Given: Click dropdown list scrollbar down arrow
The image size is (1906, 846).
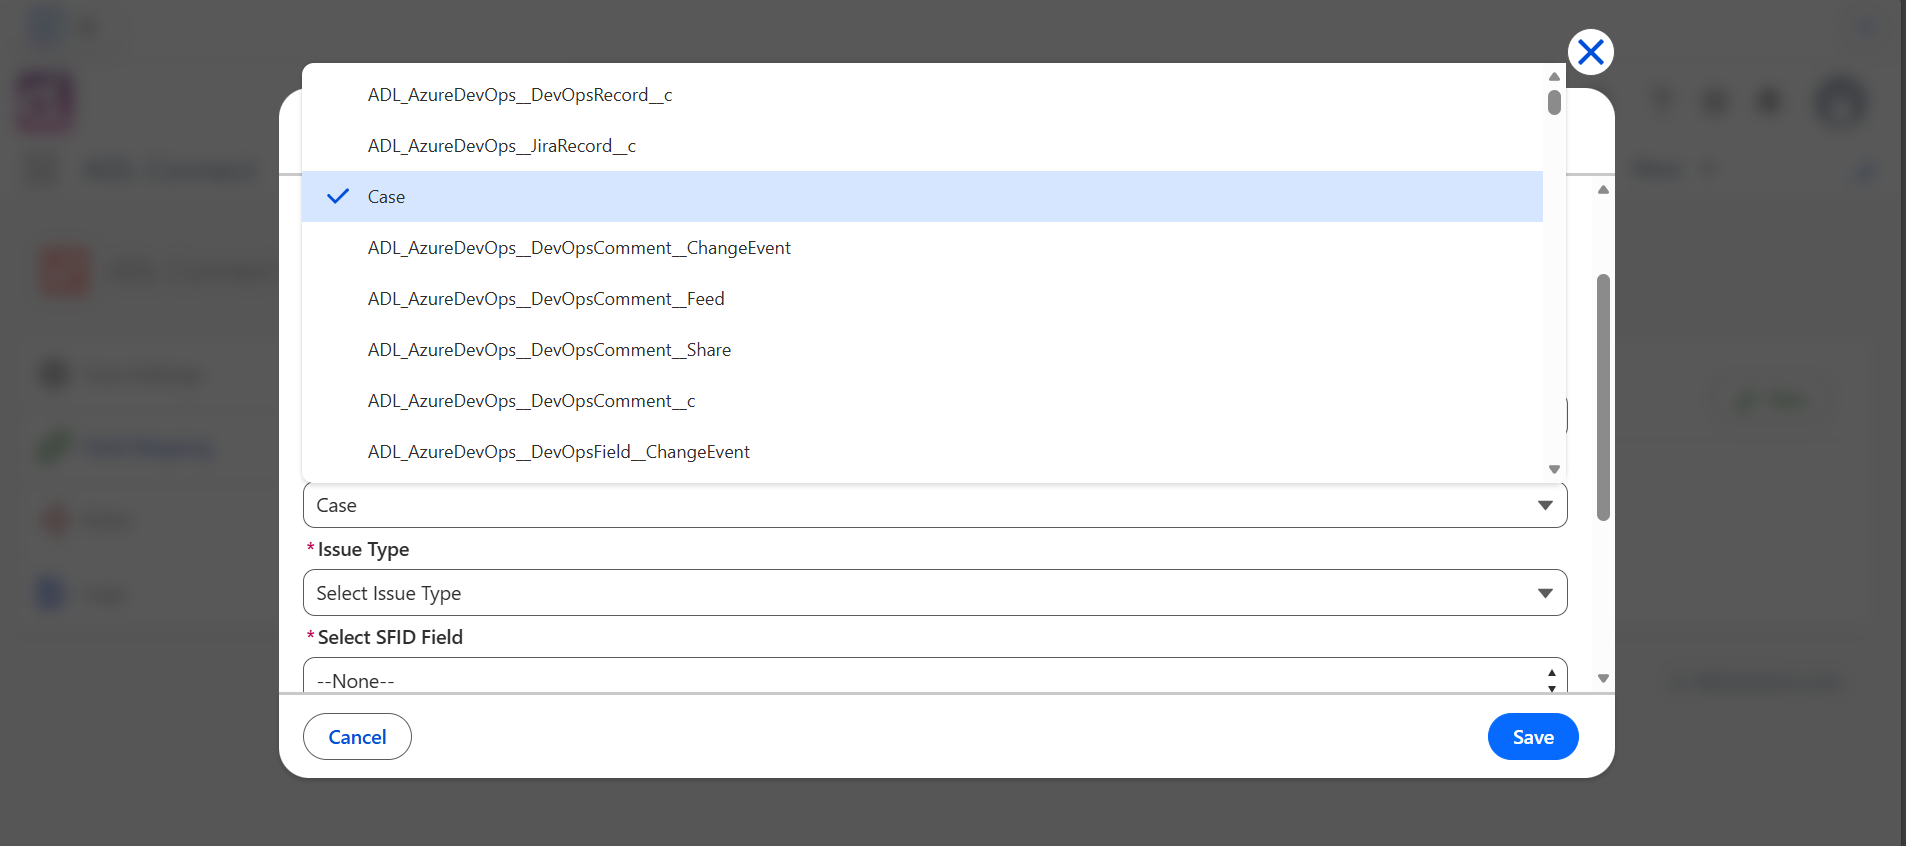Looking at the screenshot, I should (1554, 469).
